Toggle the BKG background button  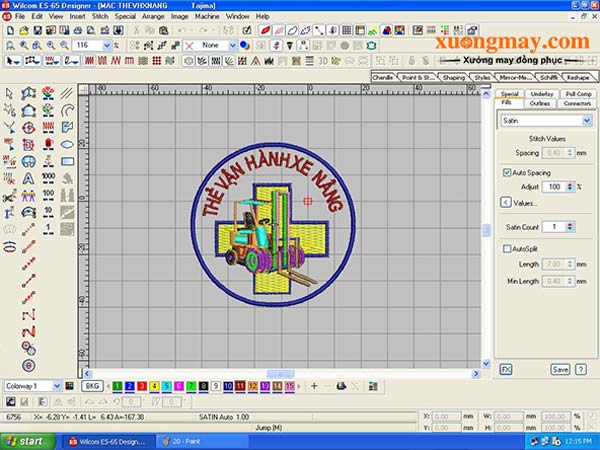tap(91, 385)
